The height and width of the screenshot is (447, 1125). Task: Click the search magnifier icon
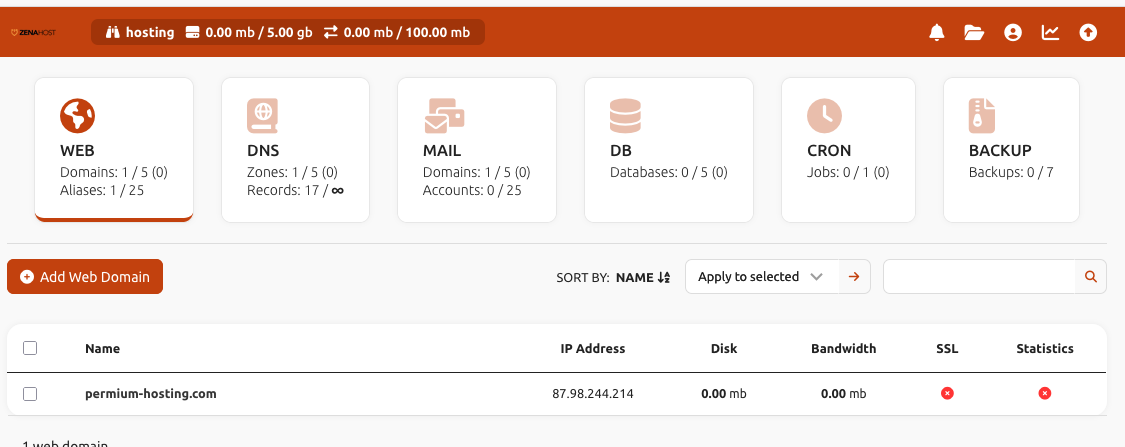[x=1091, y=277]
